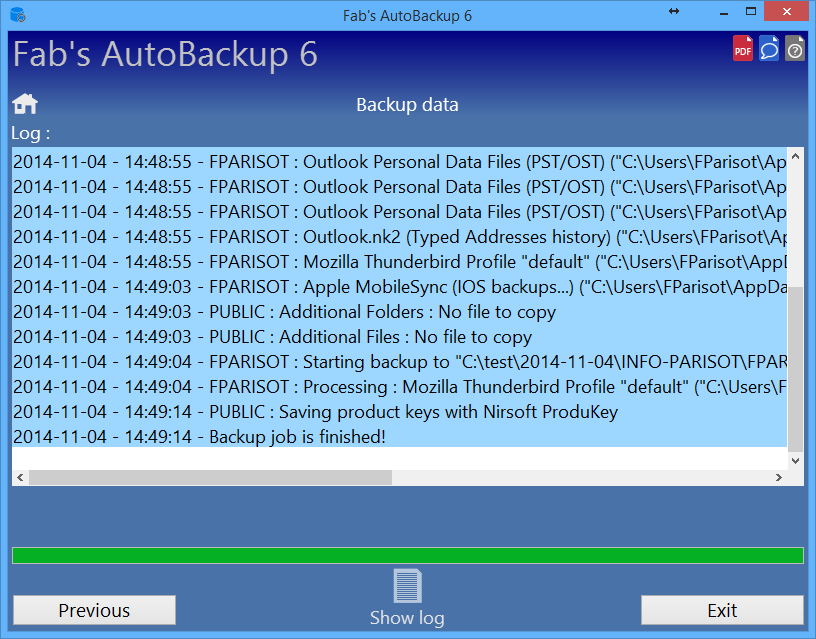
Task: Click the log scroll down arrow
Action: 795,461
